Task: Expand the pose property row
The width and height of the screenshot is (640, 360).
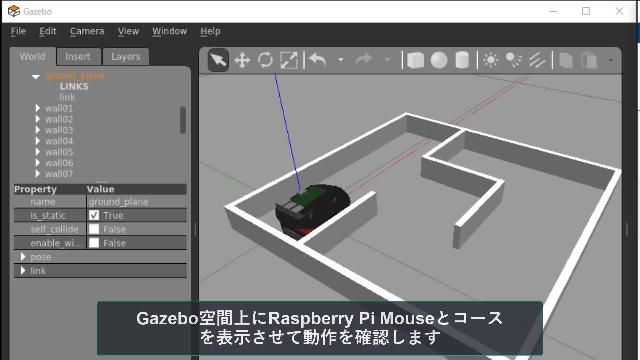Action: click(100, 257)
